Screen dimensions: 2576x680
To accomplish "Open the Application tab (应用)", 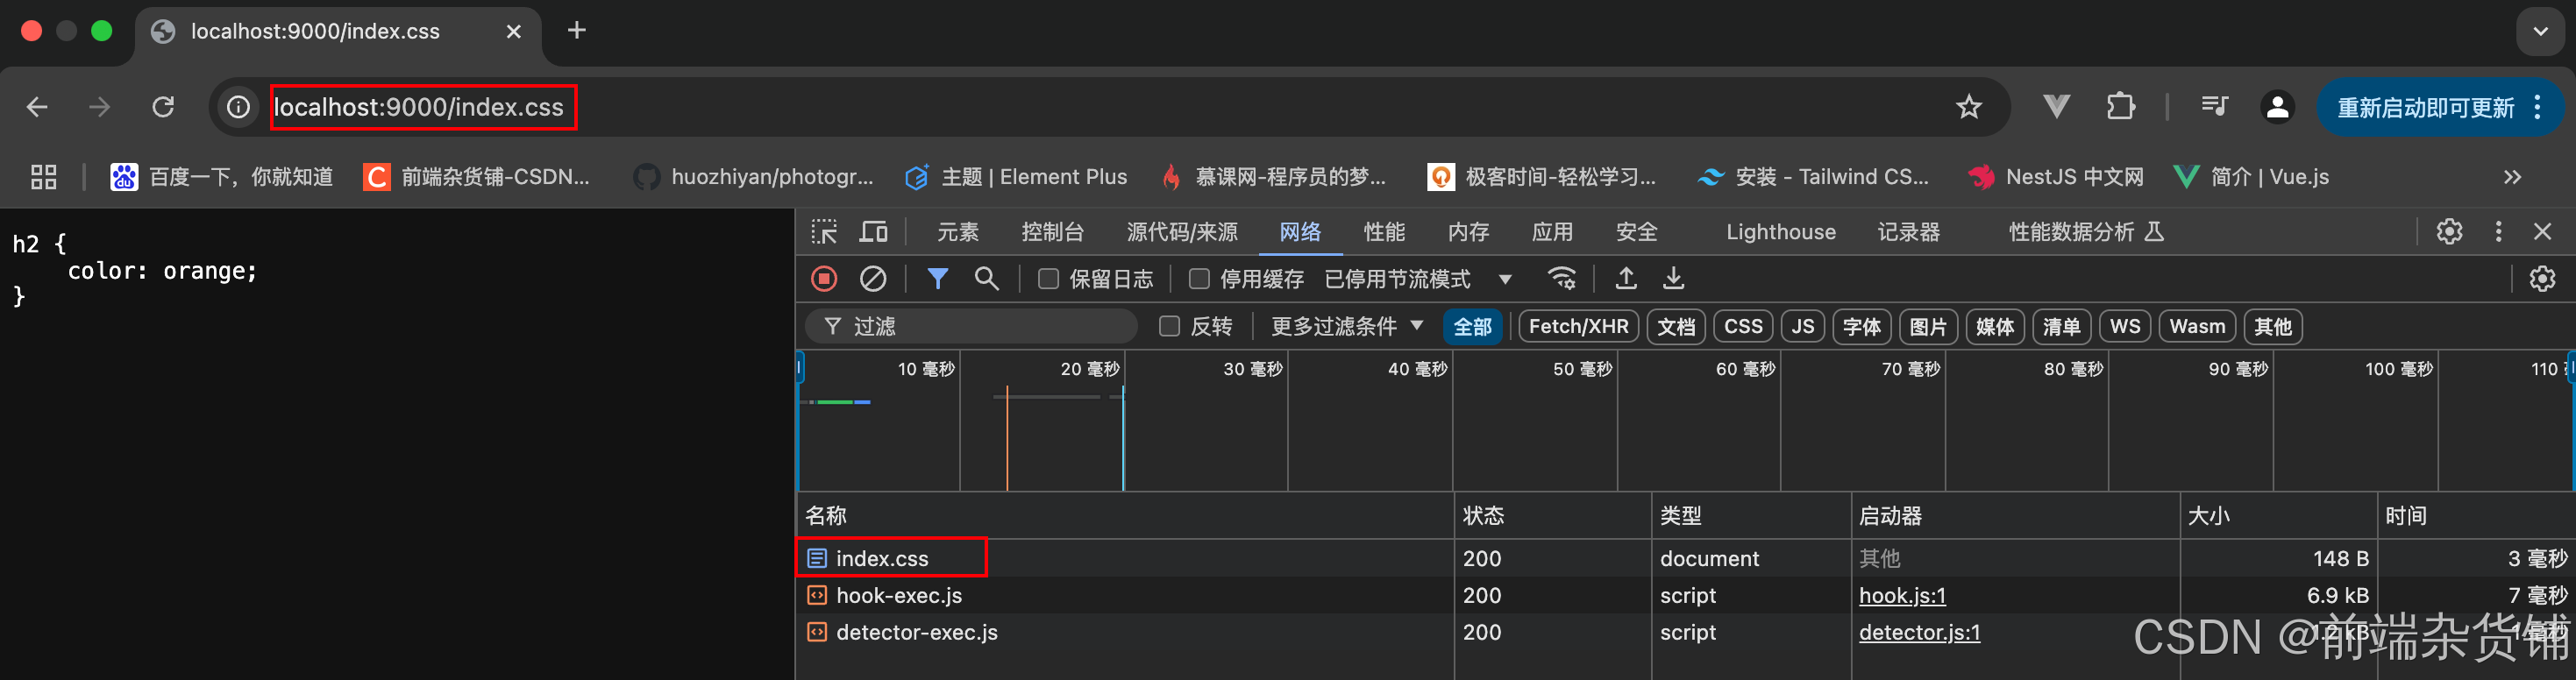I will 1552,232.
